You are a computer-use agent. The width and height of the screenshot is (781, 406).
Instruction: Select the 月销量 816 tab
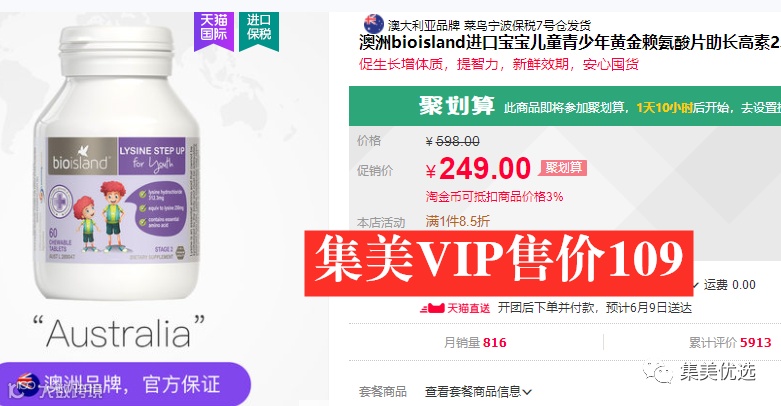click(475, 342)
